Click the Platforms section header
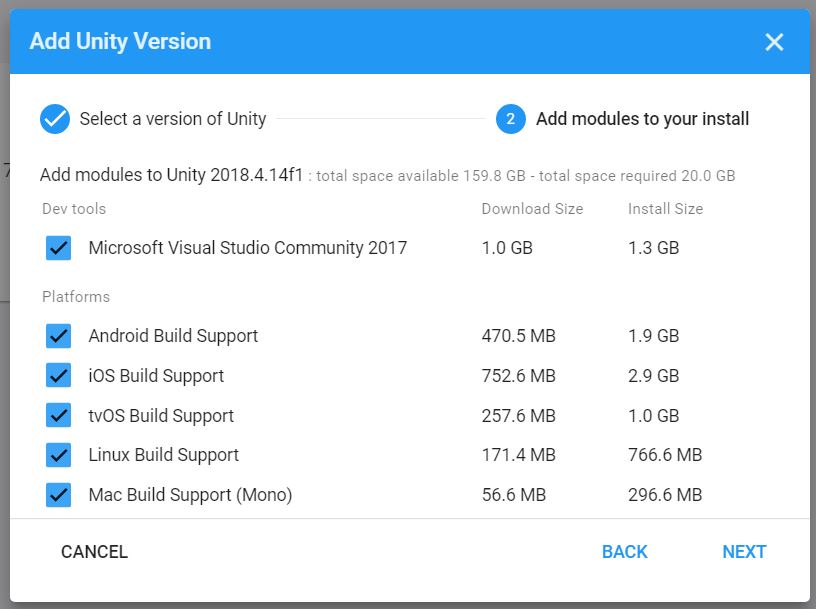Viewport: 816px width, 609px height. [x=76, y=297]
